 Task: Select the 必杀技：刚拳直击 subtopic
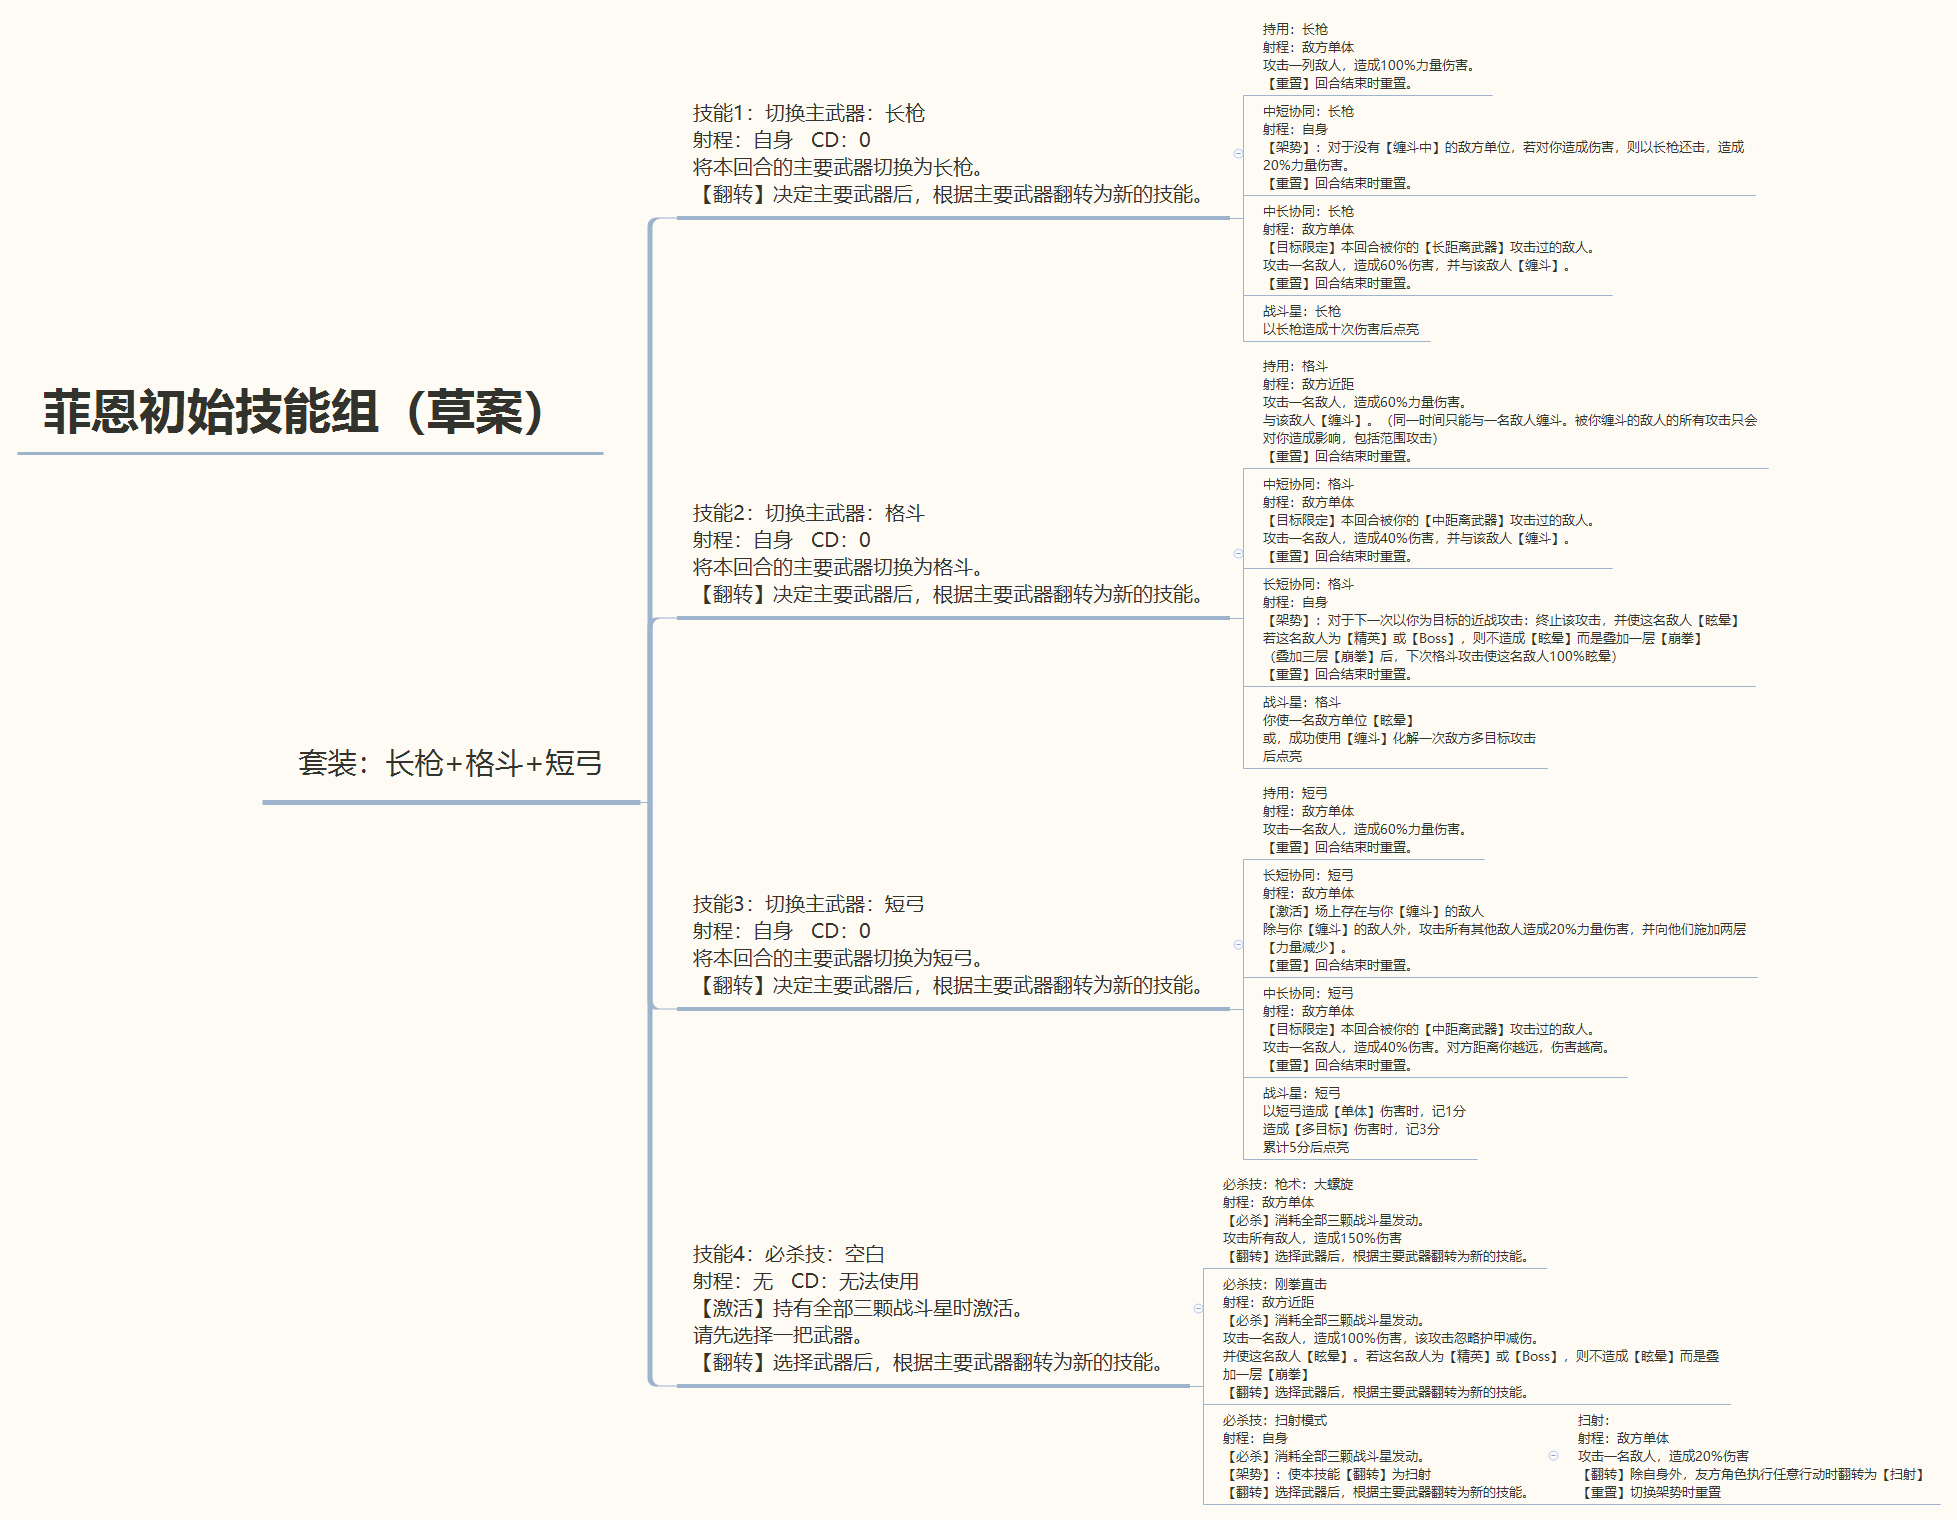click(1470, 1338)
